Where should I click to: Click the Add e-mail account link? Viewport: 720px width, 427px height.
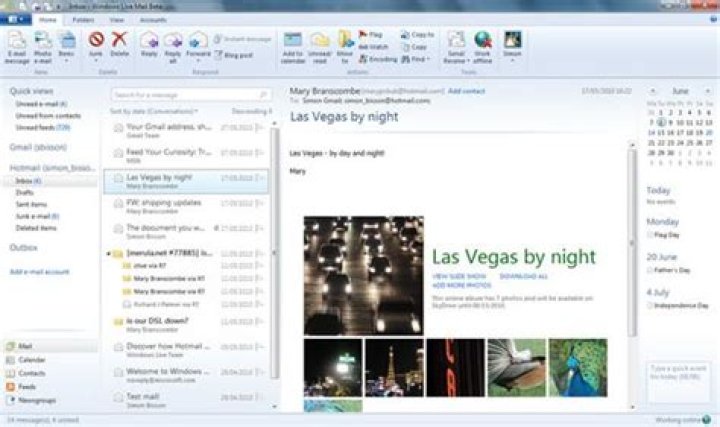(39, 272)
